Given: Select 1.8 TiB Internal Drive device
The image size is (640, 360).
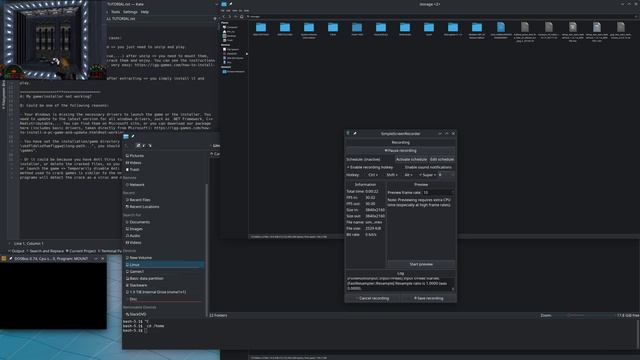Looking at the screenshot, I should click(x=156, y=292).
